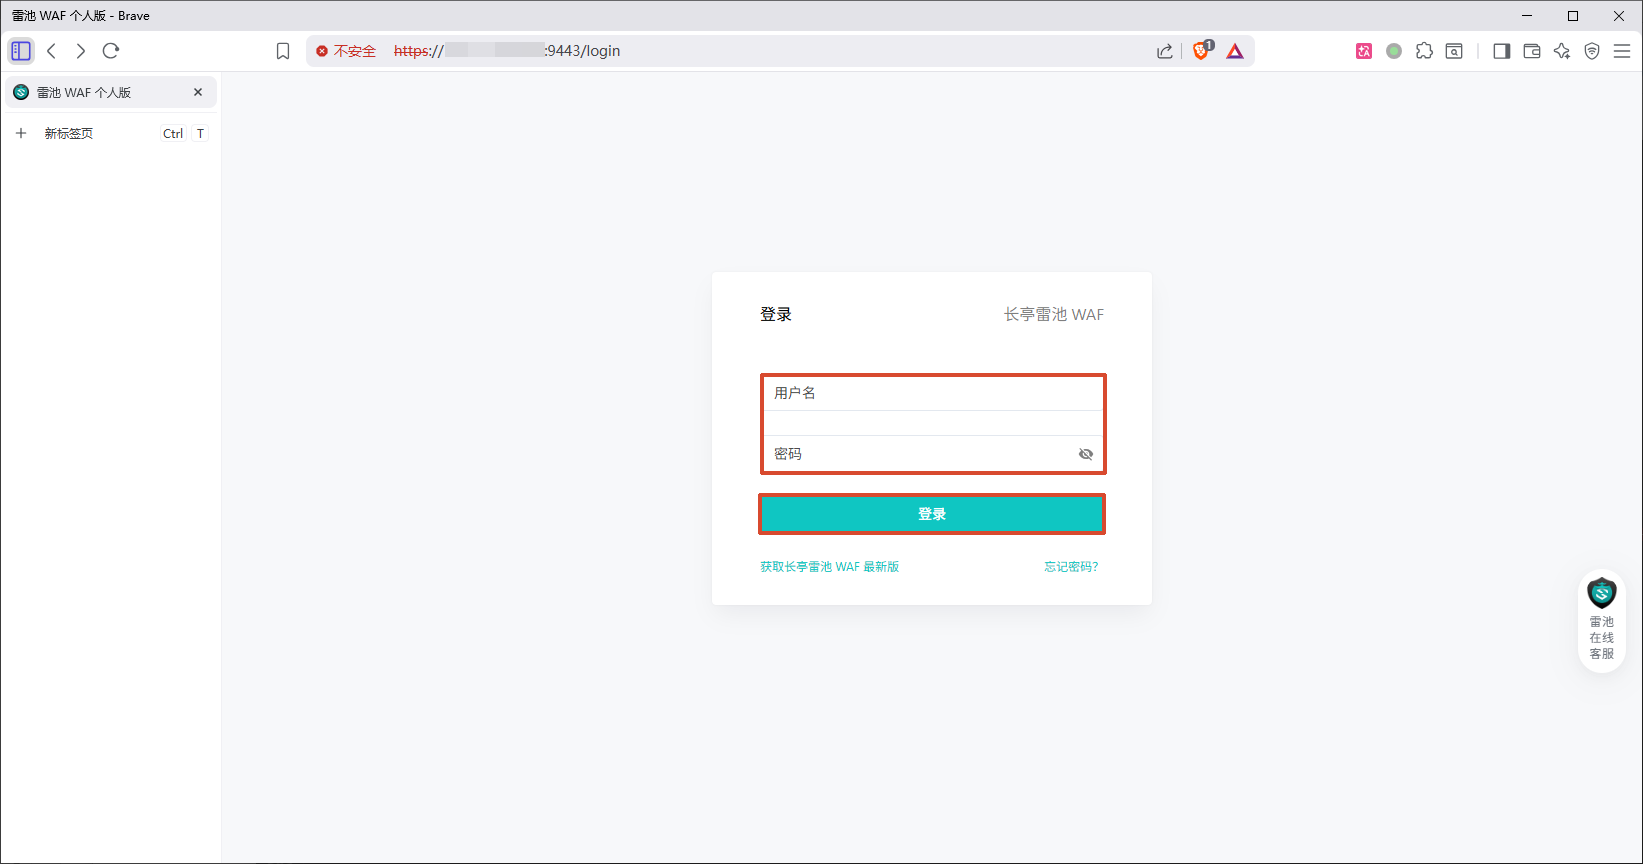
Task: Click the 长亭雷池 WAF text
Action: [1054, 314]
